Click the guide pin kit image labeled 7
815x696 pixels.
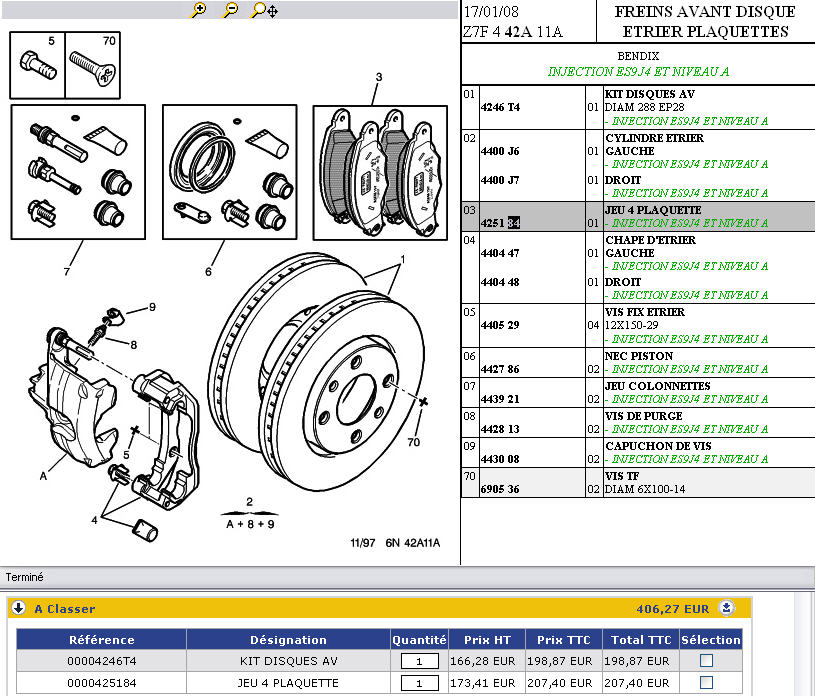76,173
